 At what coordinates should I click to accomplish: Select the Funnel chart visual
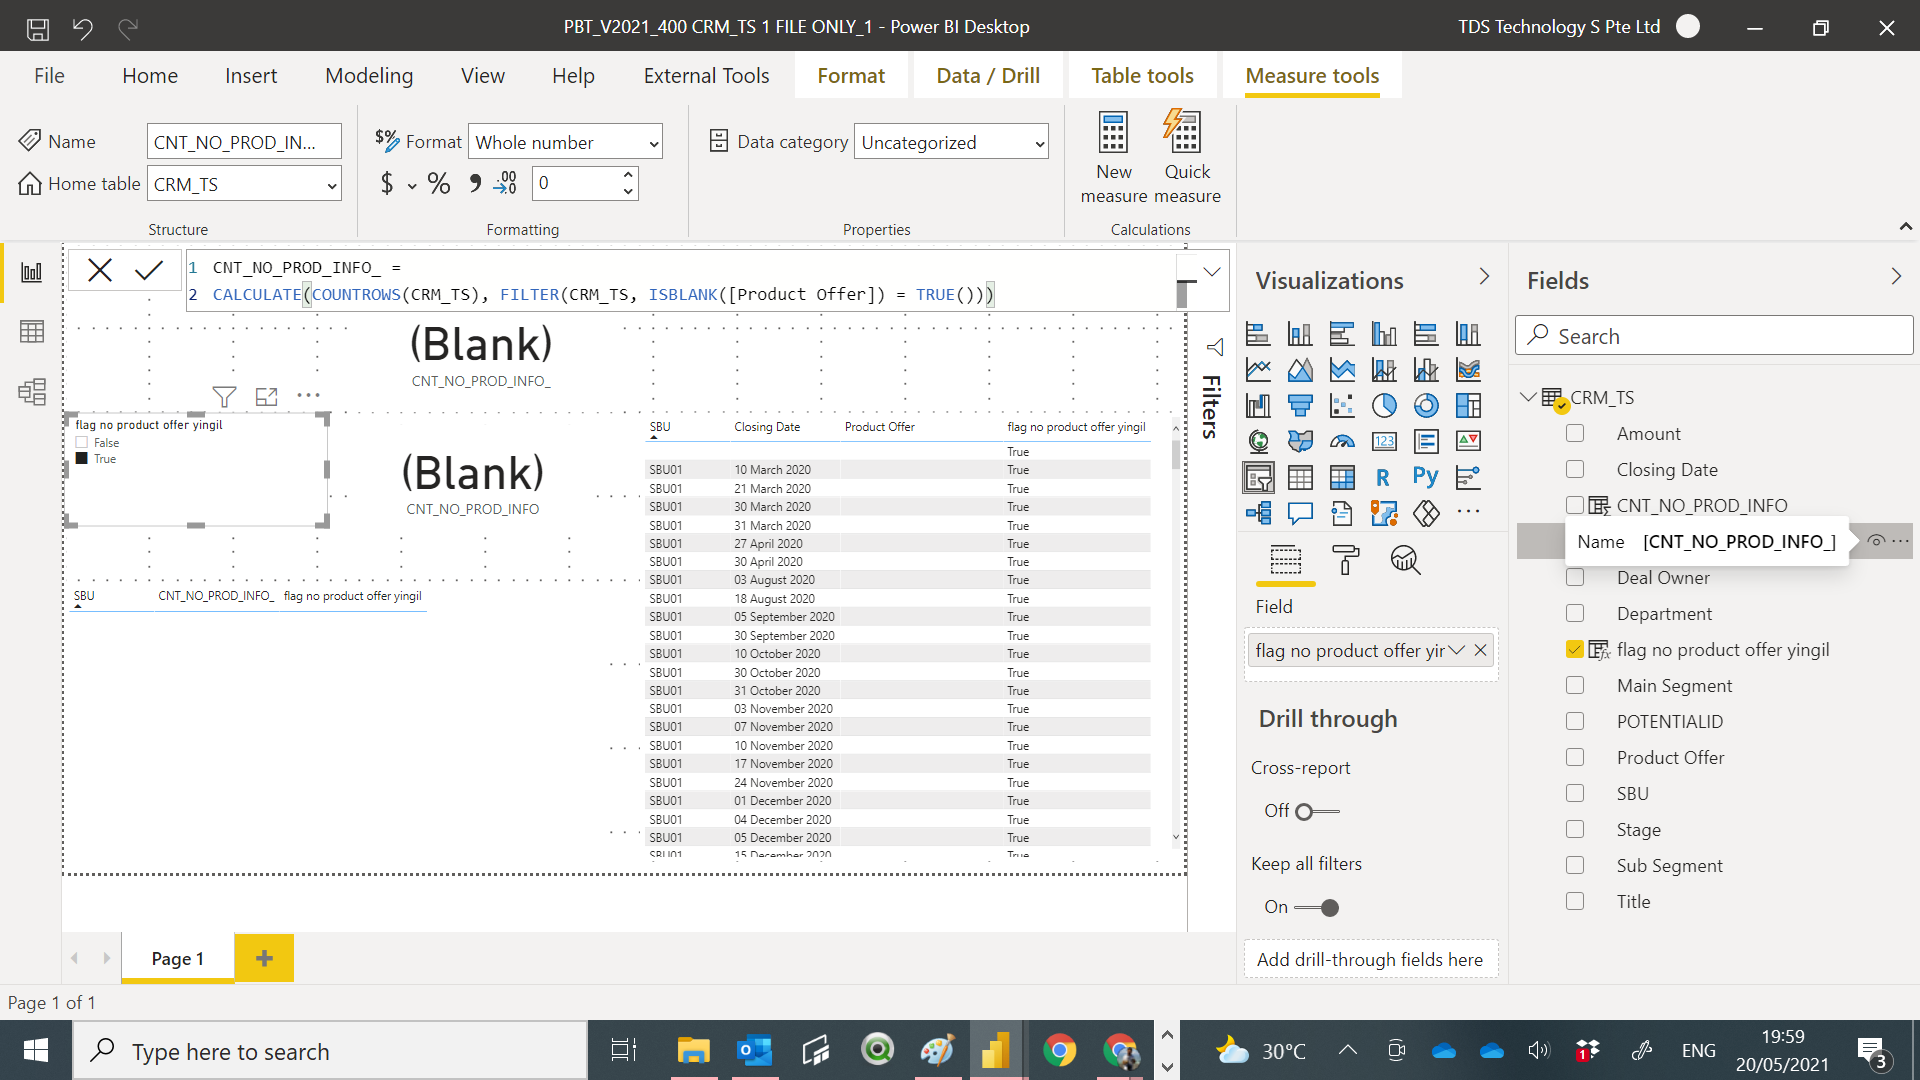(1300, 406)
